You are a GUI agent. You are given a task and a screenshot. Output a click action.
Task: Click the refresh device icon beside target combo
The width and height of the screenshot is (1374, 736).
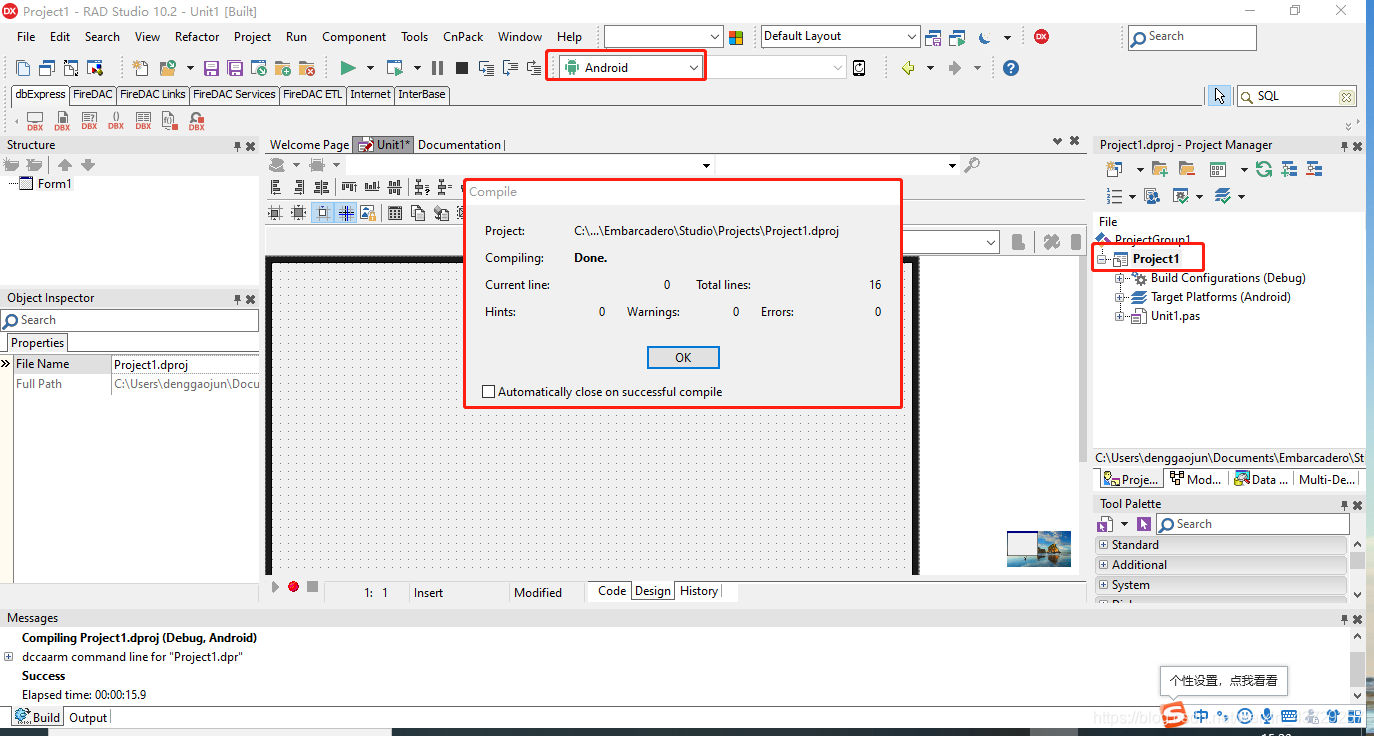pyautogui.click(x=859, y=68)
